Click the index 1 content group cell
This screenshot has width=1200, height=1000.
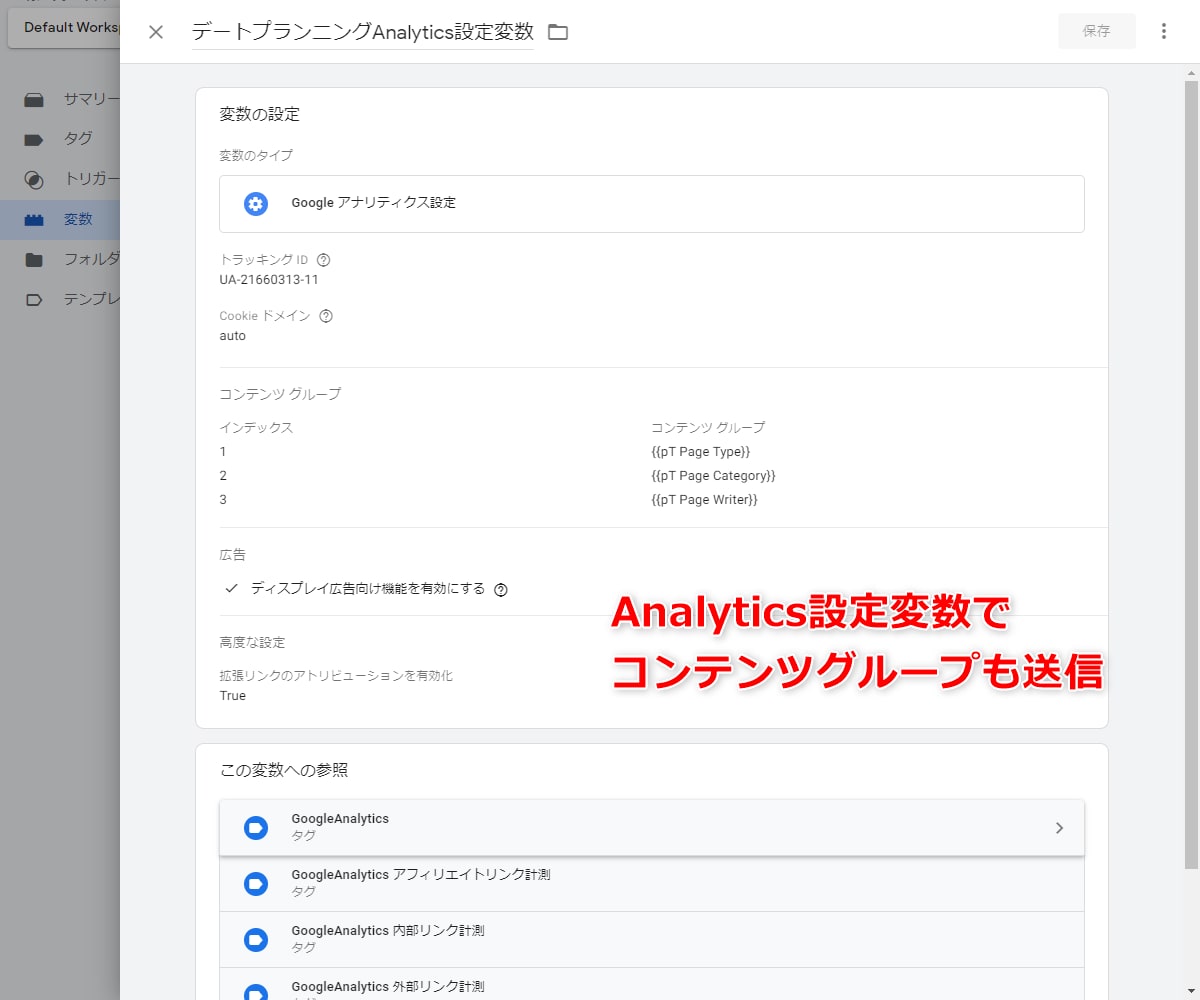(223, 452)
